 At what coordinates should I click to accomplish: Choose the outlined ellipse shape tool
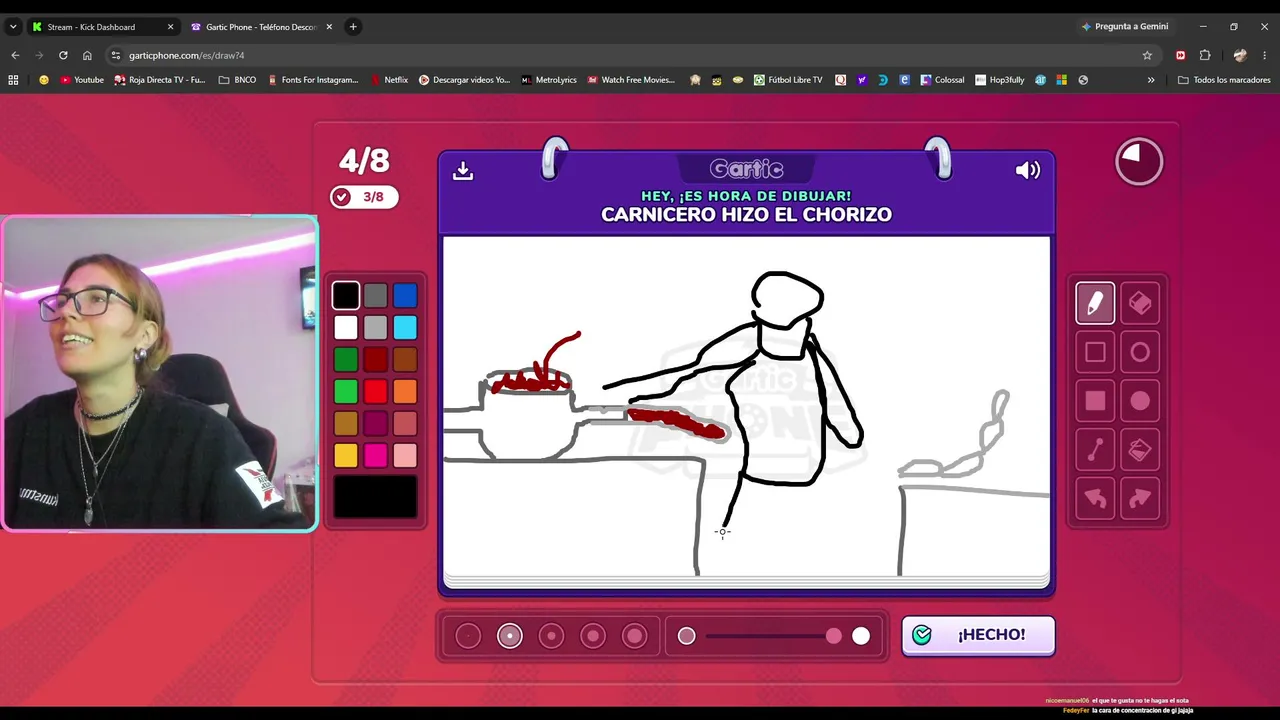[1140, 352]
